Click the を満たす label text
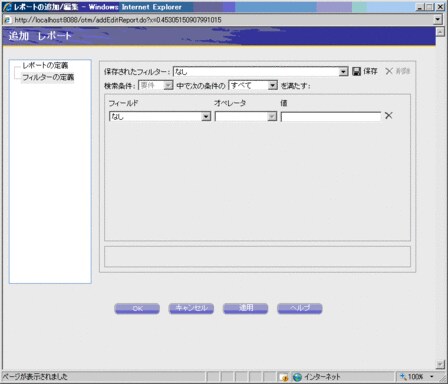The width and height of the screenshot is (448, 384). [x=295, y=86]
